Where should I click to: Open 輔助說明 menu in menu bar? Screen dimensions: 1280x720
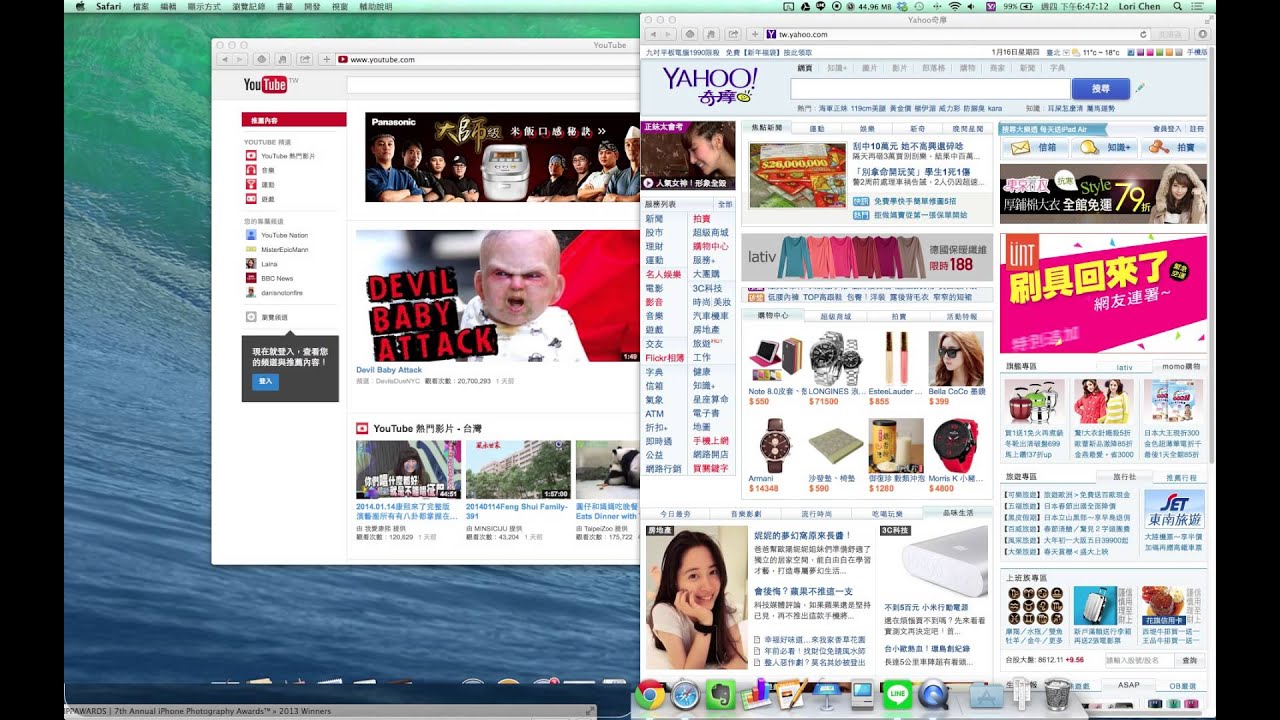[x=376, y=6]
